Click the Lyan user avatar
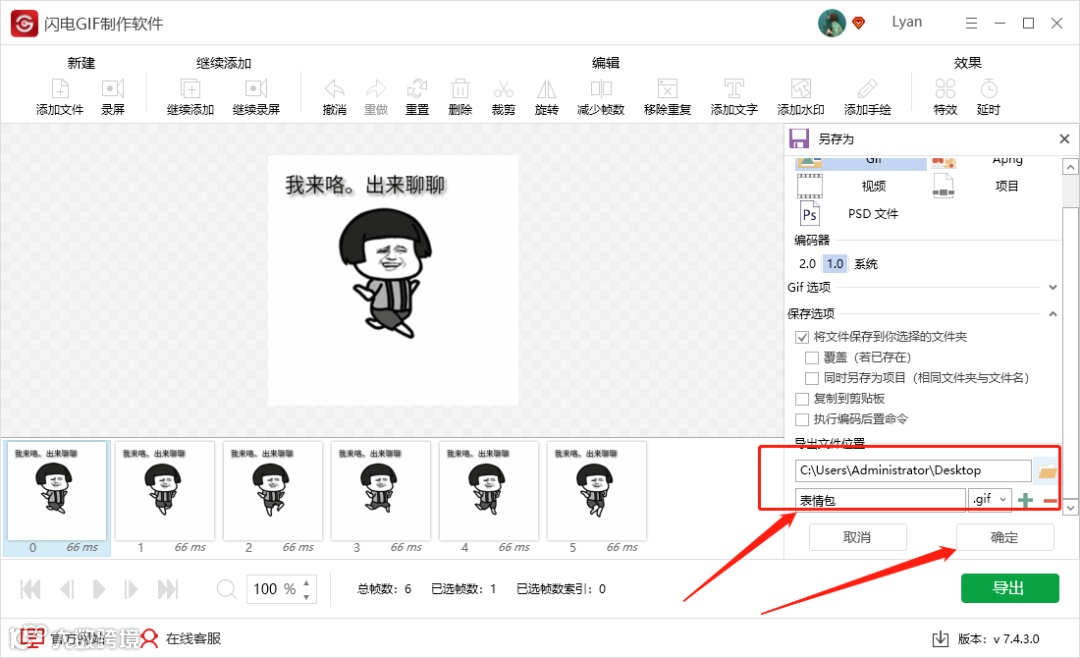Image resolution: width=1080 pixels, height=658 pixels. tap(831, 23)
